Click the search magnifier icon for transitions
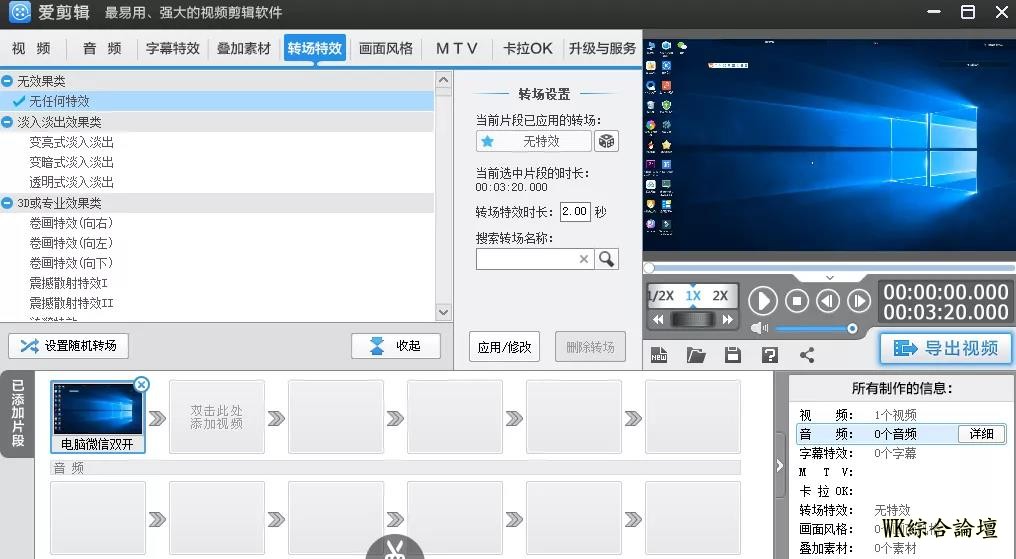1016x559 pixels. point(606,259)
